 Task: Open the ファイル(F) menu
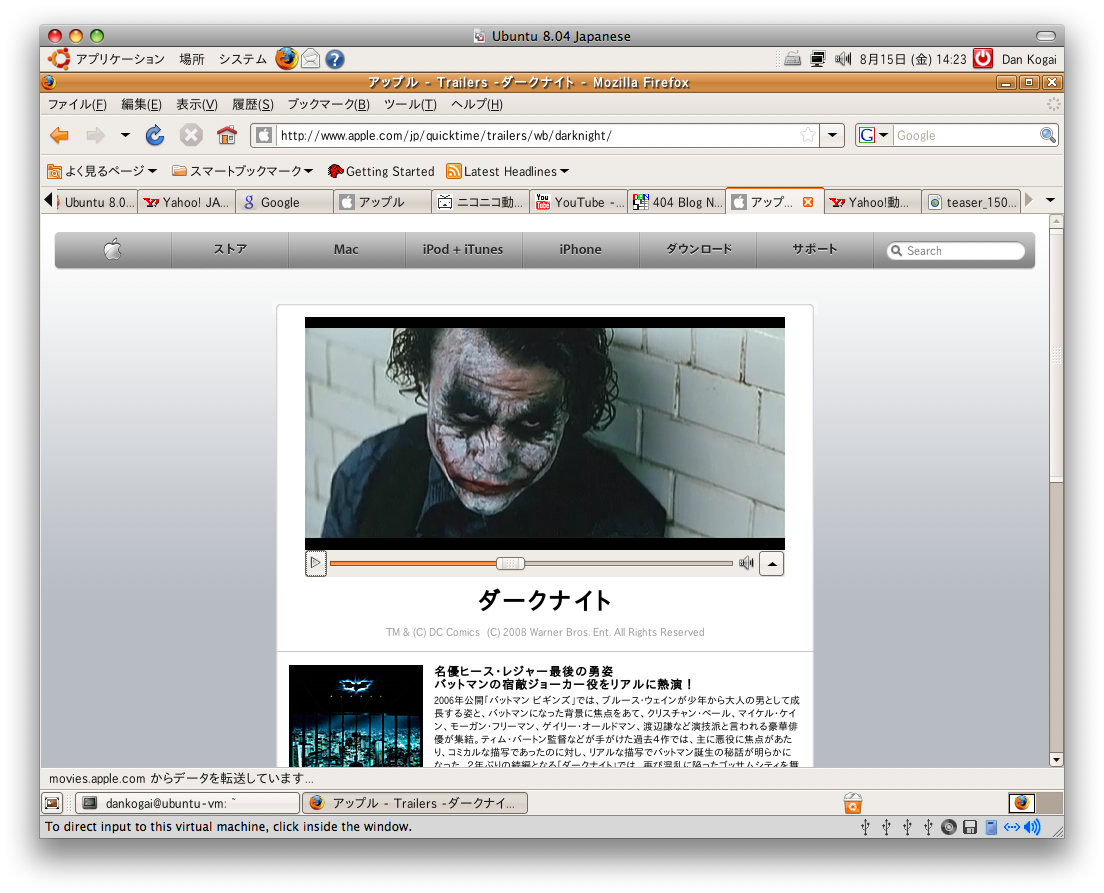[x=77, y=104]
